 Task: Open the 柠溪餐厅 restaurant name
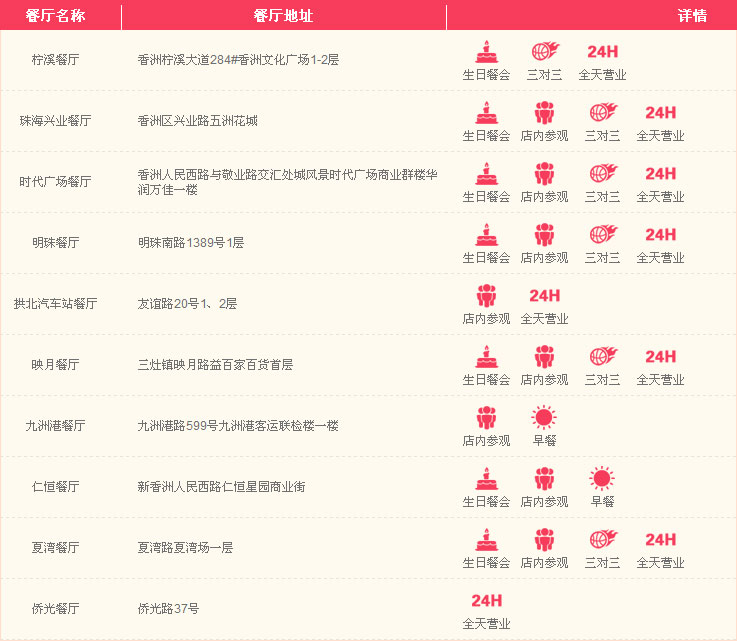click(x=55, y=60)
